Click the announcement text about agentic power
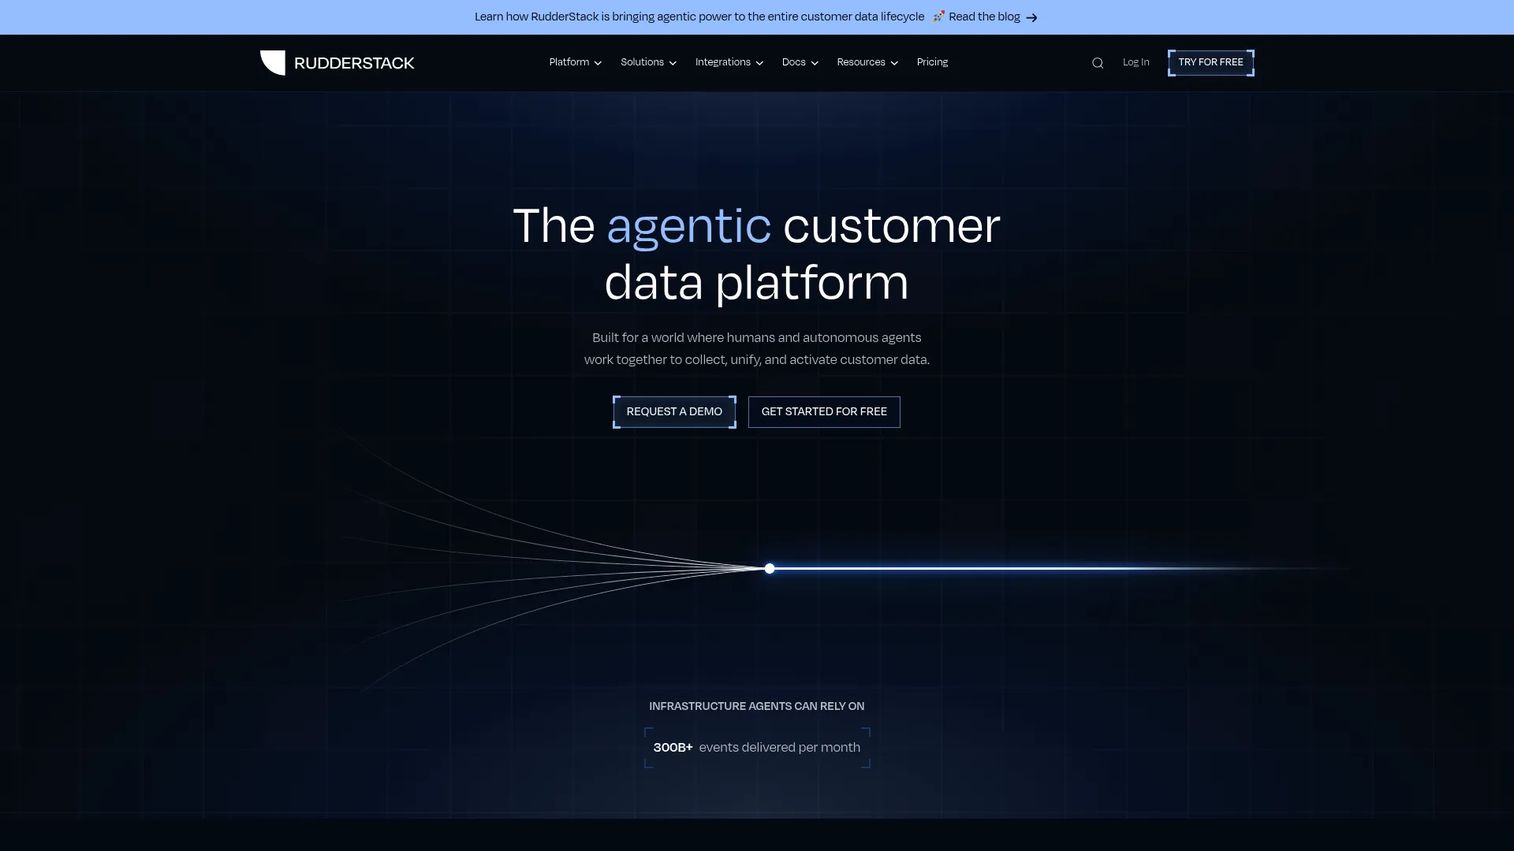The height and width of the screenshot is (851, 1514). [x=699, y=17]
